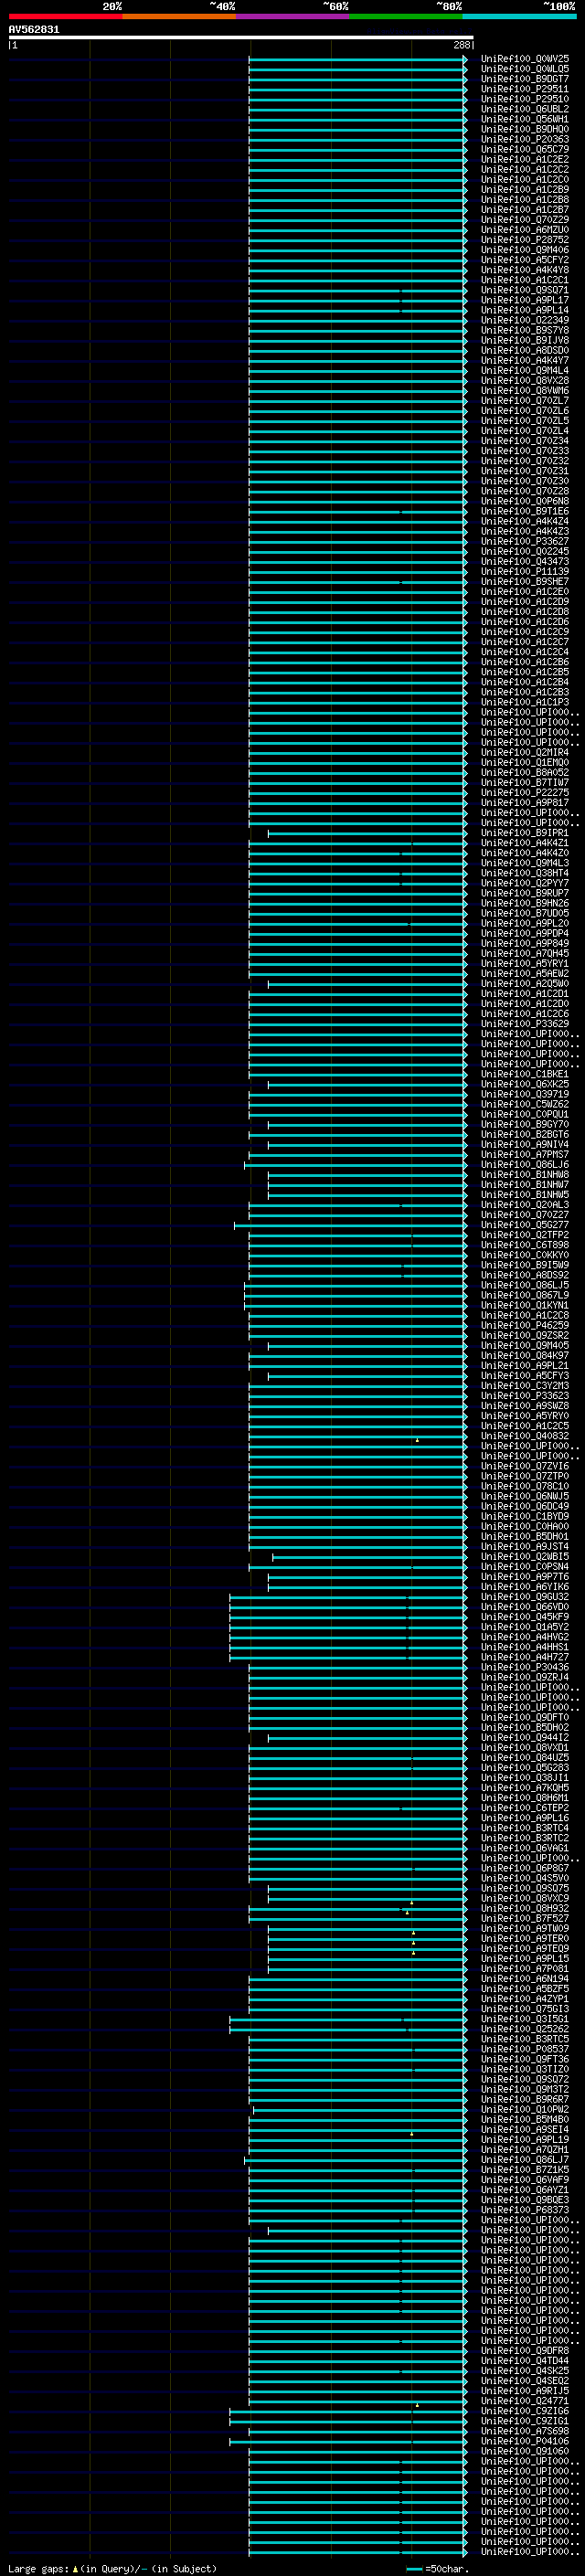Click the green ~80% identity legend segment
This screenshot has height=2576, width=585.
pos(406,16)
